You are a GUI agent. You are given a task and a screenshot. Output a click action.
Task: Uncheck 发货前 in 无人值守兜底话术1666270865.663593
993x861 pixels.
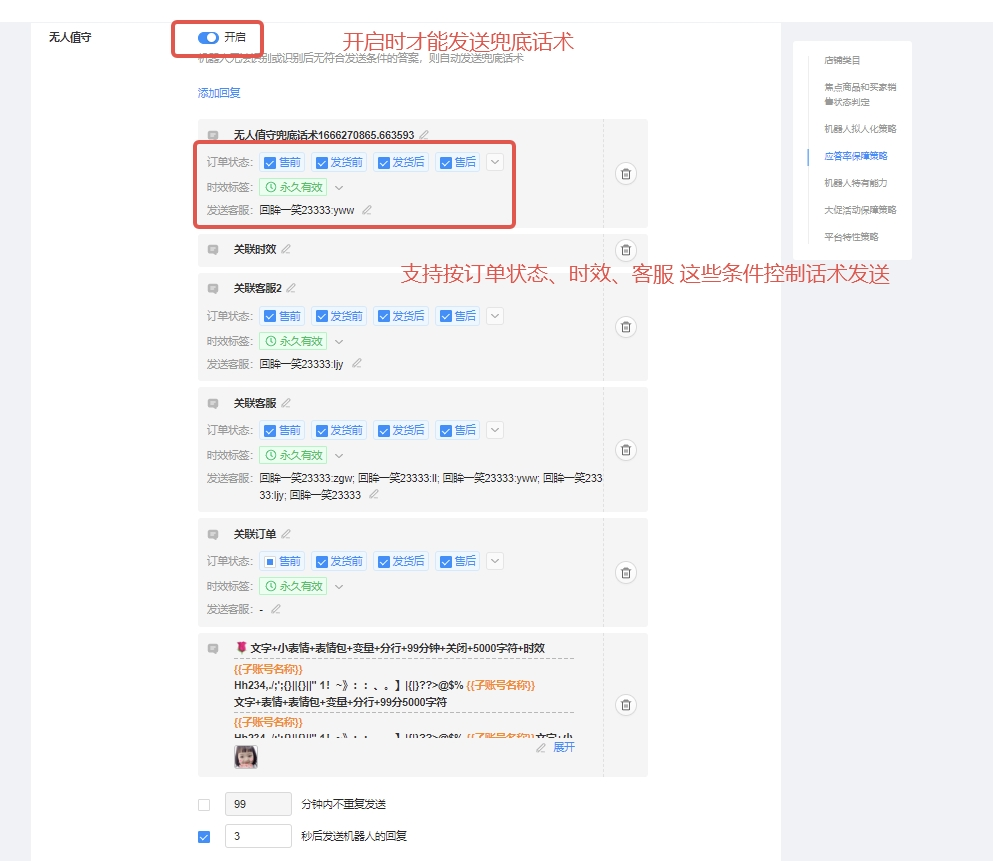tap(322, 163)
